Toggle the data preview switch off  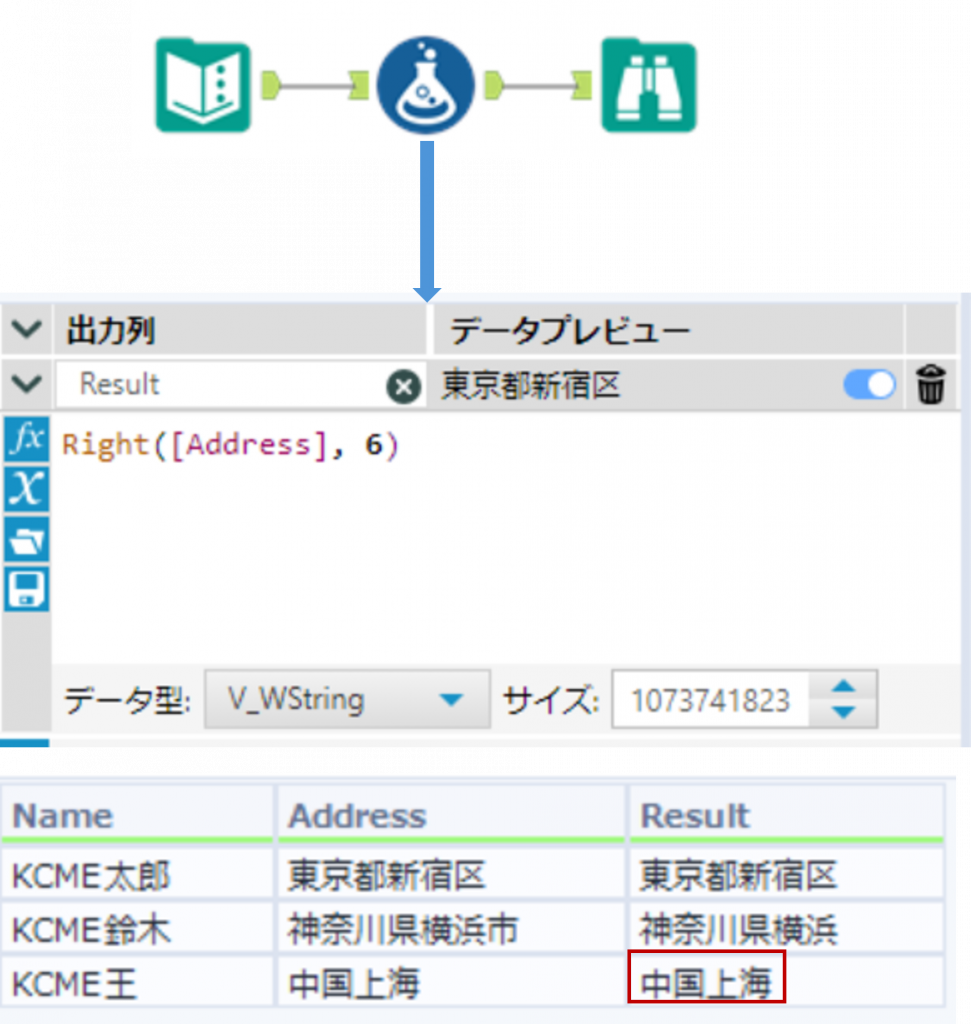(x=869, y=385)
